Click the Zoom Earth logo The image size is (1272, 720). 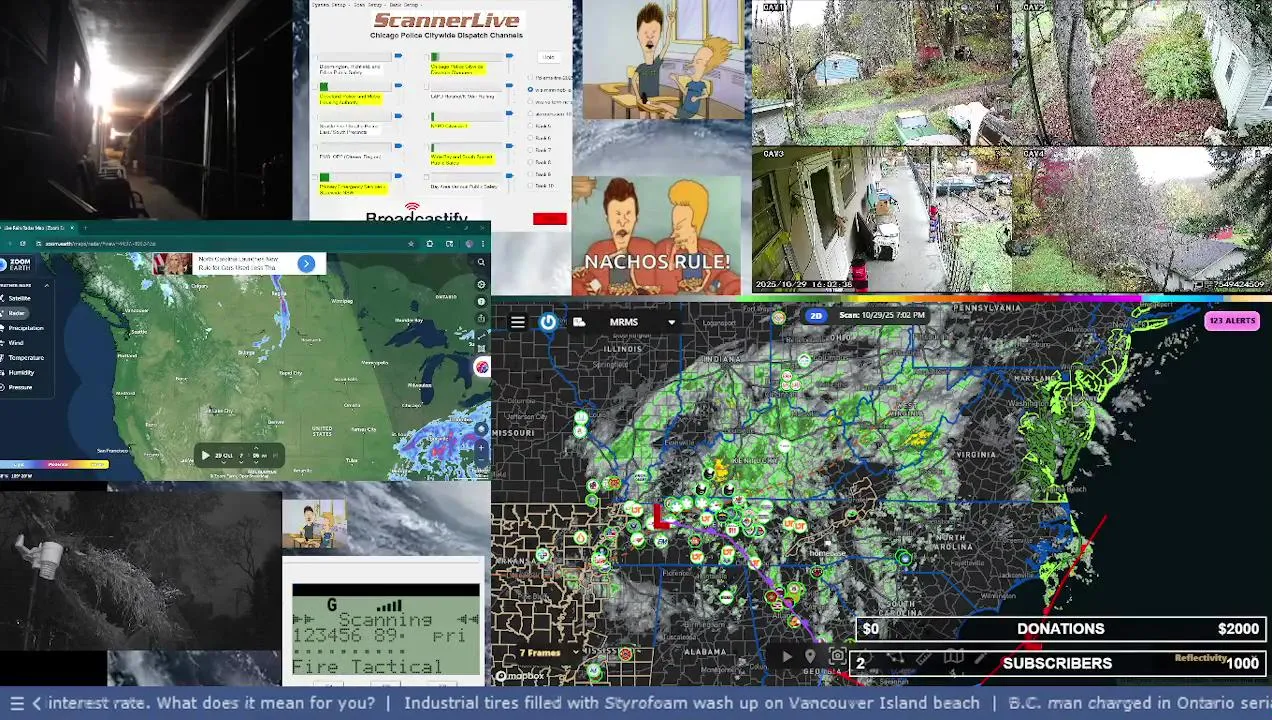click(17, 264)
